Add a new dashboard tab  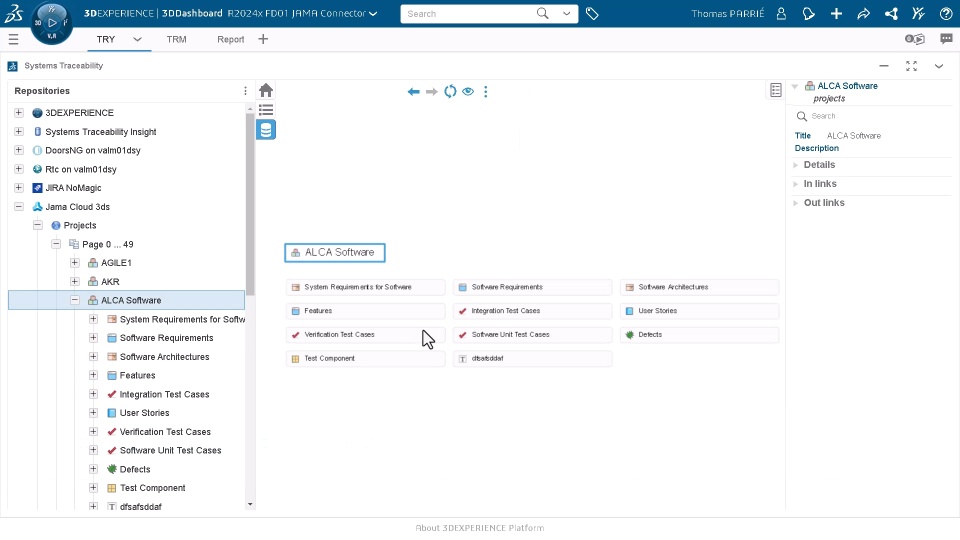[263, 39]
